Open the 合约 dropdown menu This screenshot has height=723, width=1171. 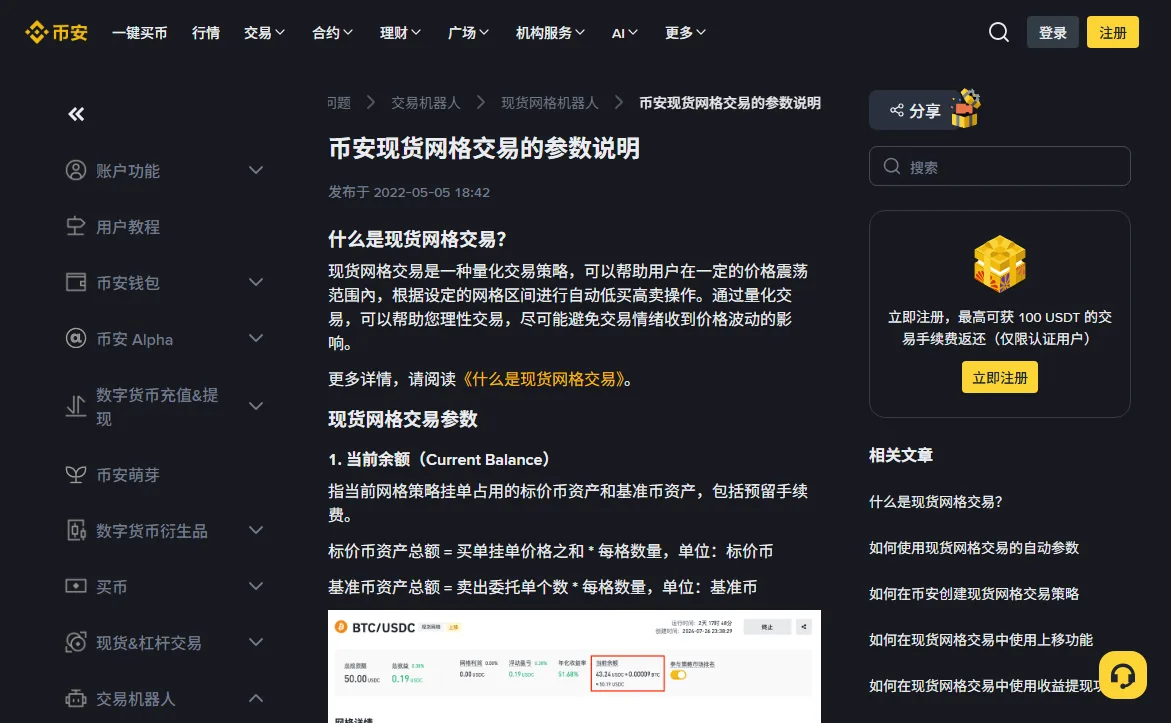coord(332,33)
